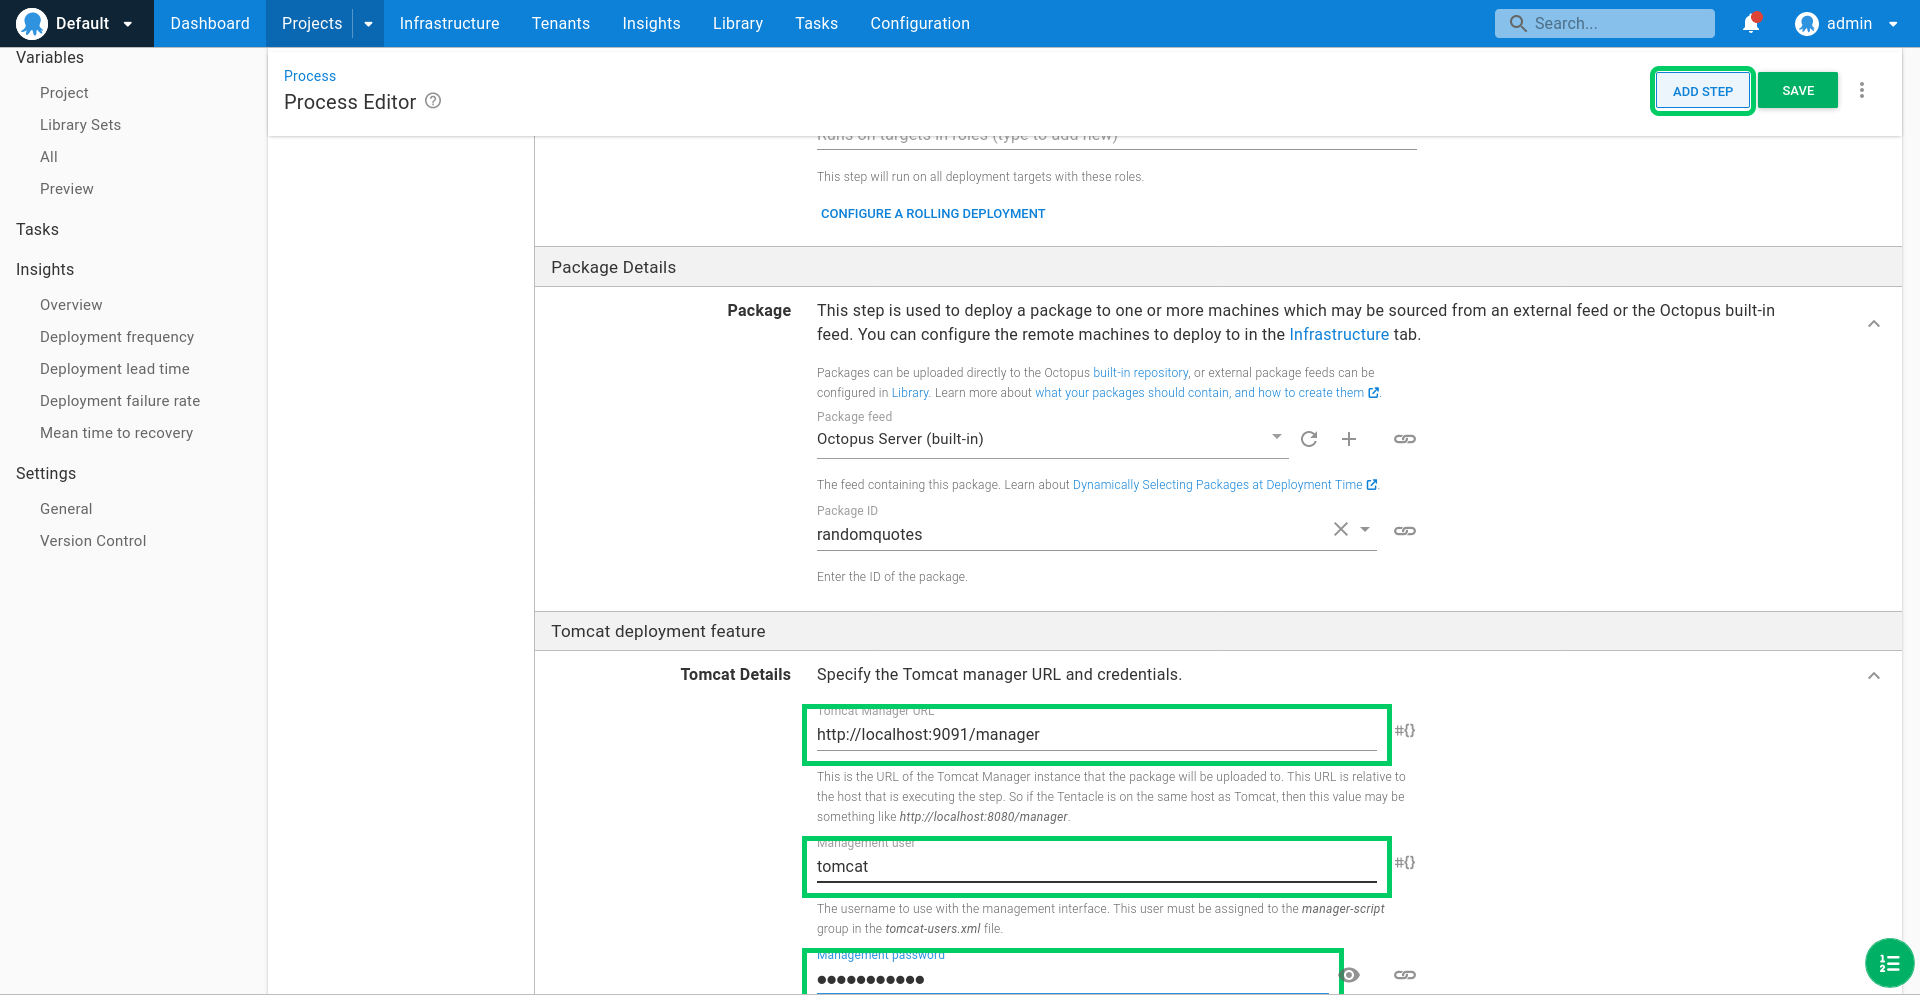Open the Package ID dropdown arrow

tap(1365, 529)
